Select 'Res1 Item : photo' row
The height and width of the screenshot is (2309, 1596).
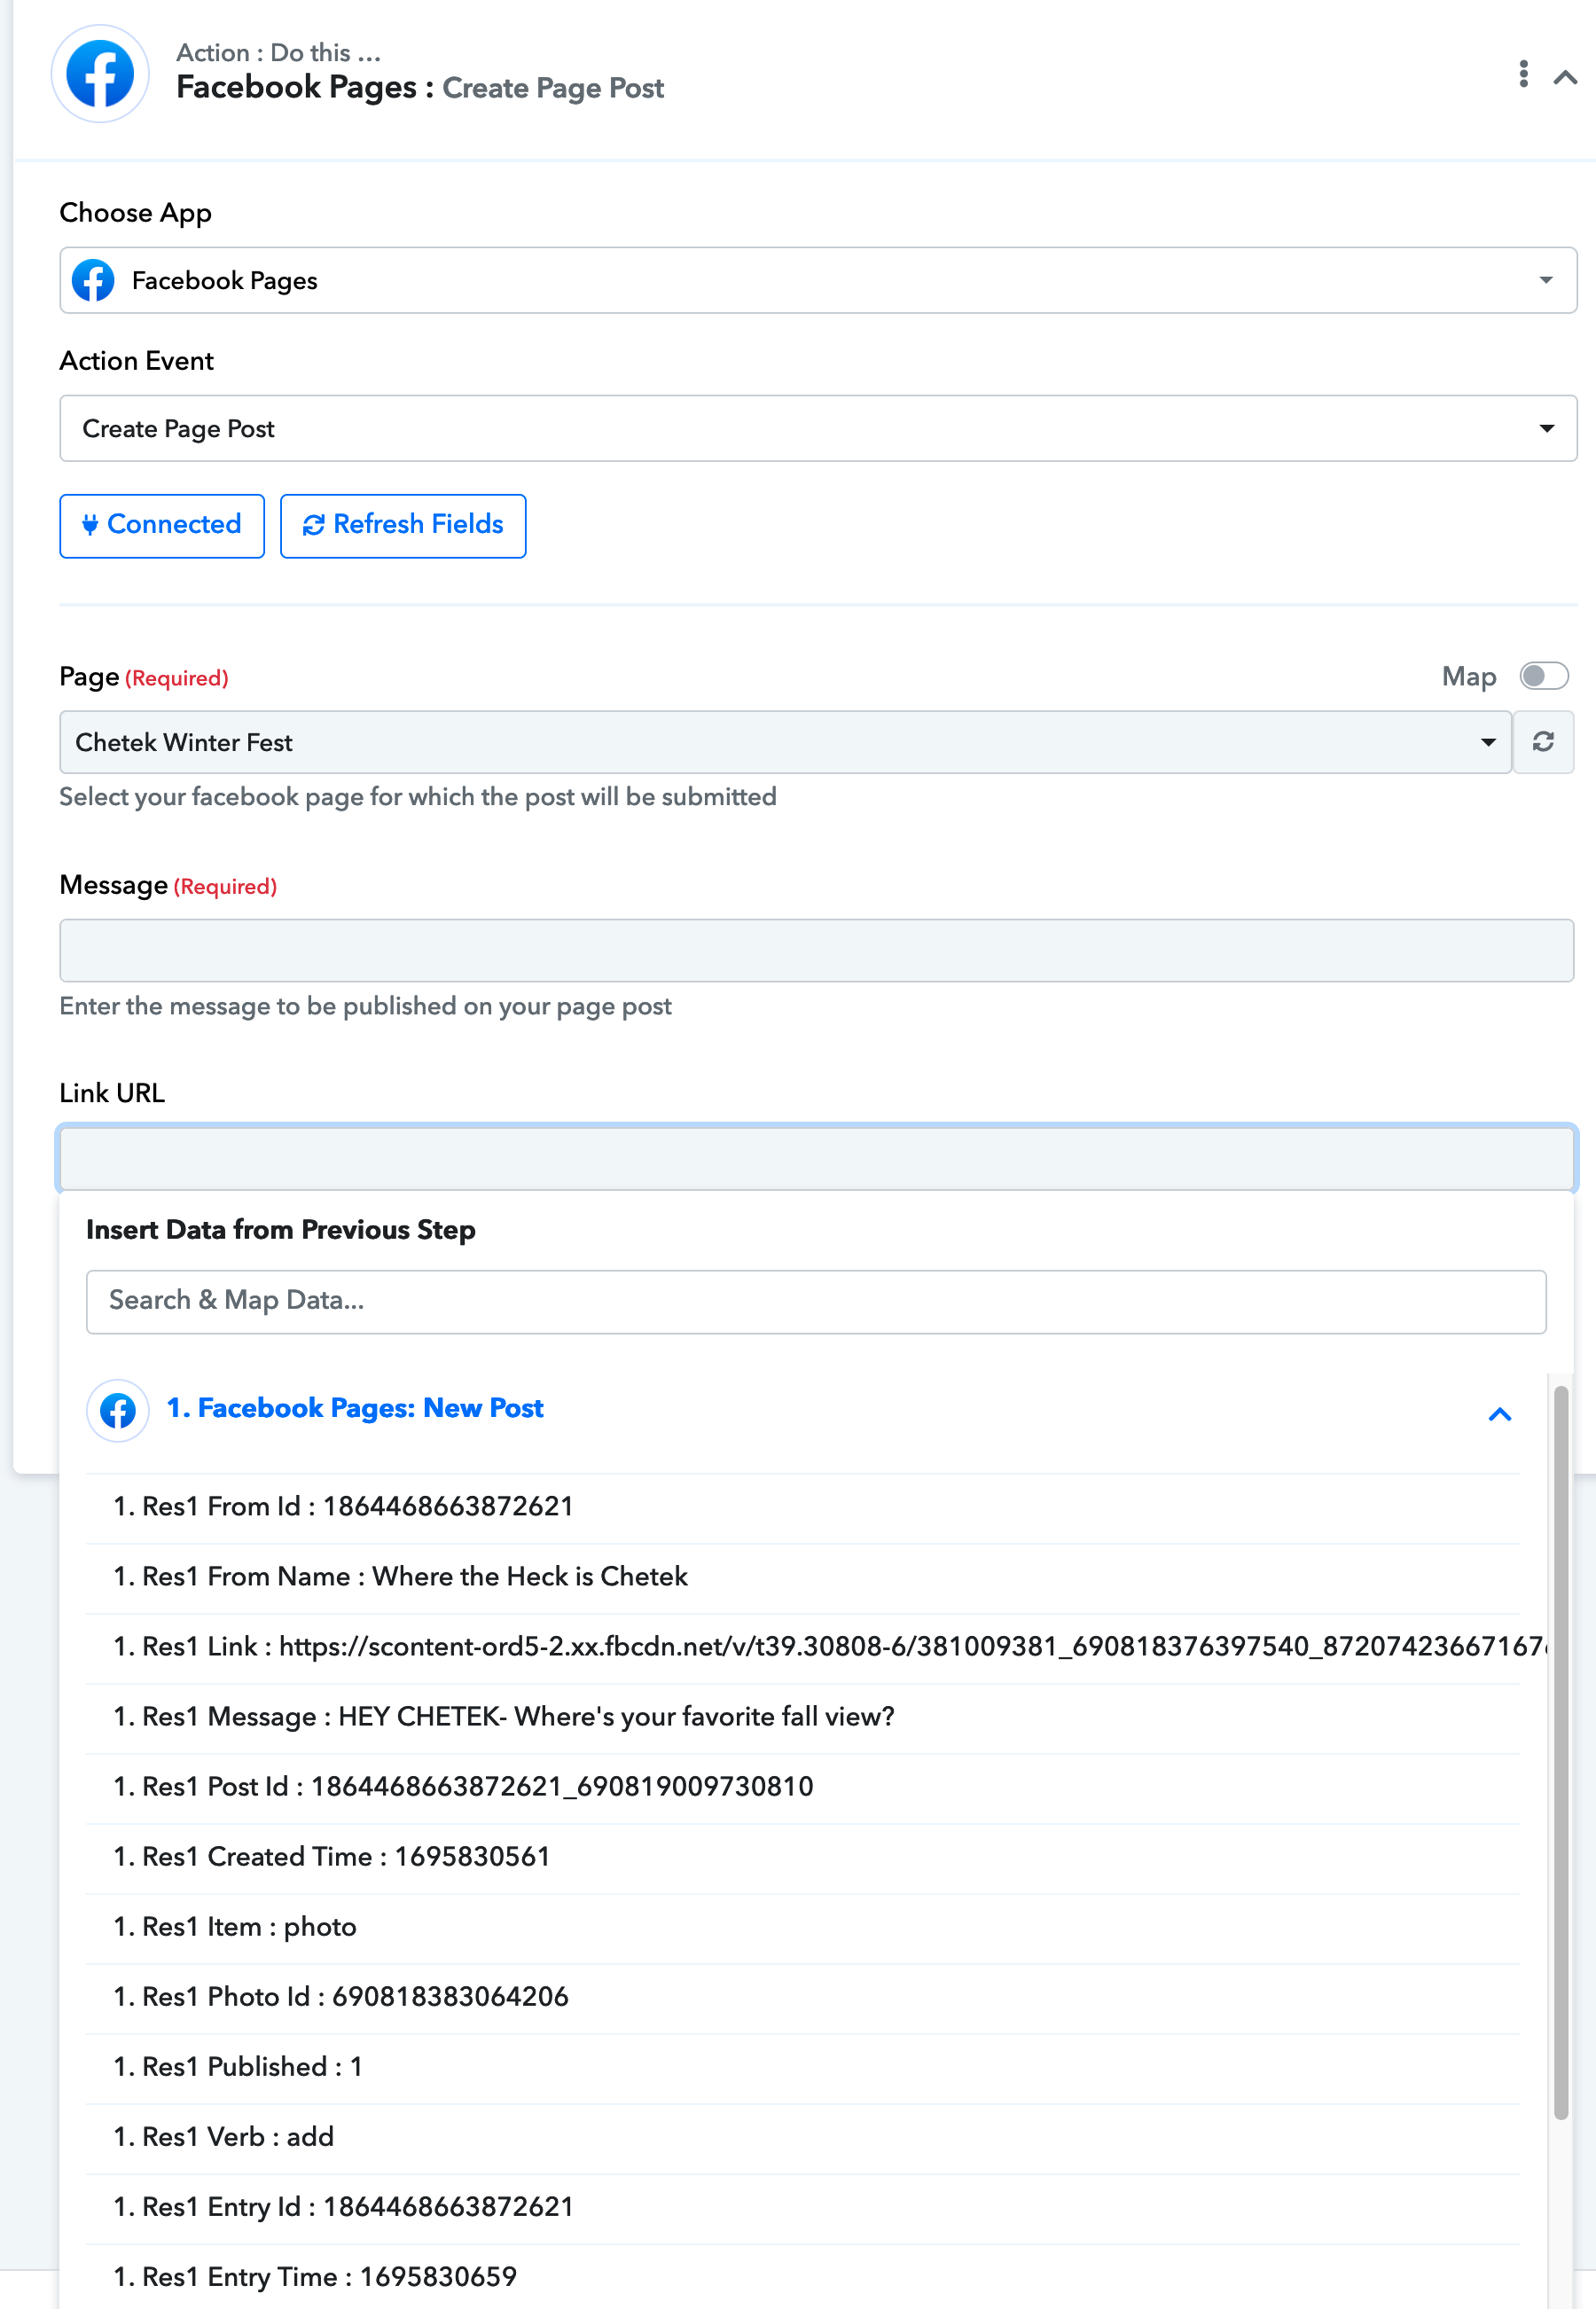pos(802,1927)
